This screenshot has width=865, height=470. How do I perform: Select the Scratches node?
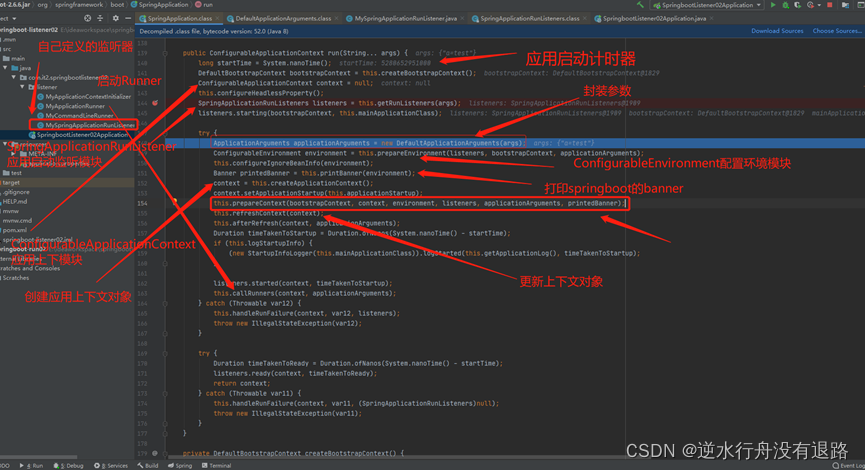coord(15,278)
